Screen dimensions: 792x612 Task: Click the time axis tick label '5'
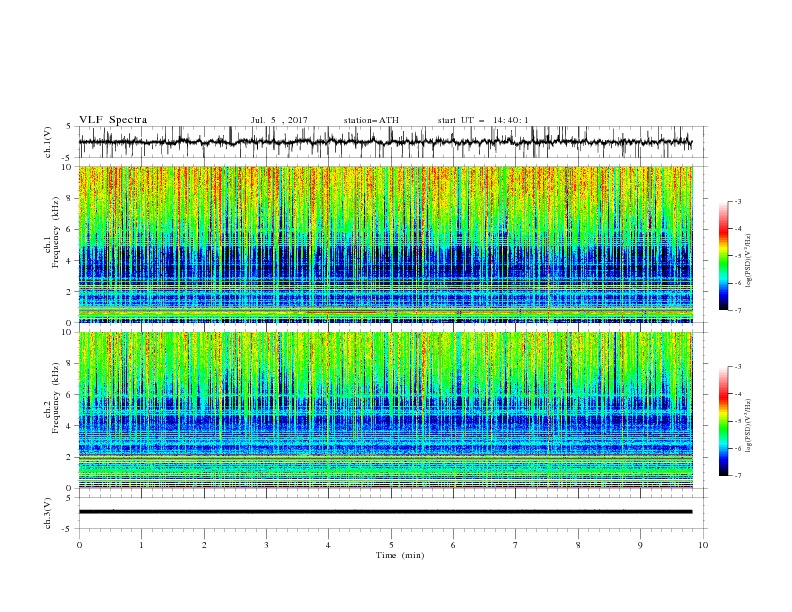391,545
